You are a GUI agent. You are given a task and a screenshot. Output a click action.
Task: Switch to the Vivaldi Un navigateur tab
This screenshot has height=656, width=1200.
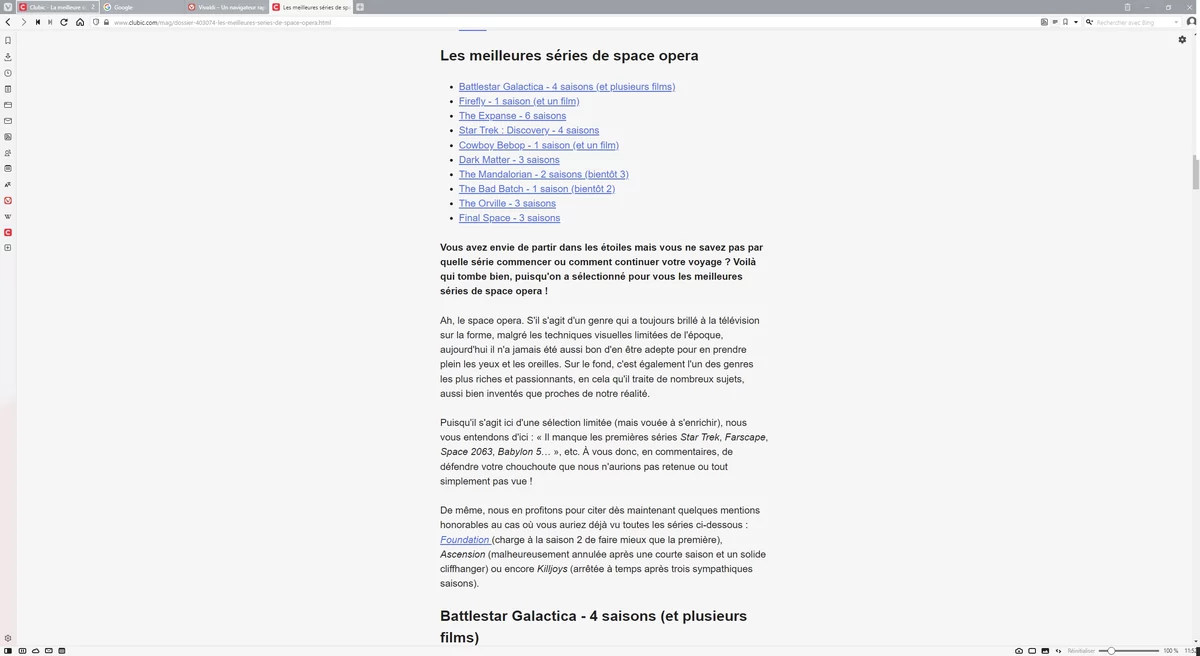tap(227, 7)
